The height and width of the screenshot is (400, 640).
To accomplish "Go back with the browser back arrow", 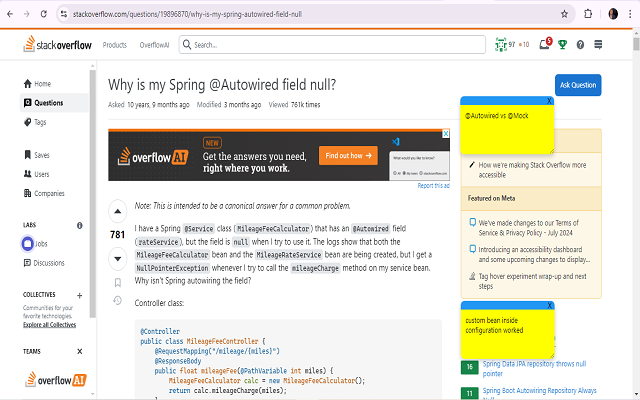I will pyautogui.click(x=10, y=14).
